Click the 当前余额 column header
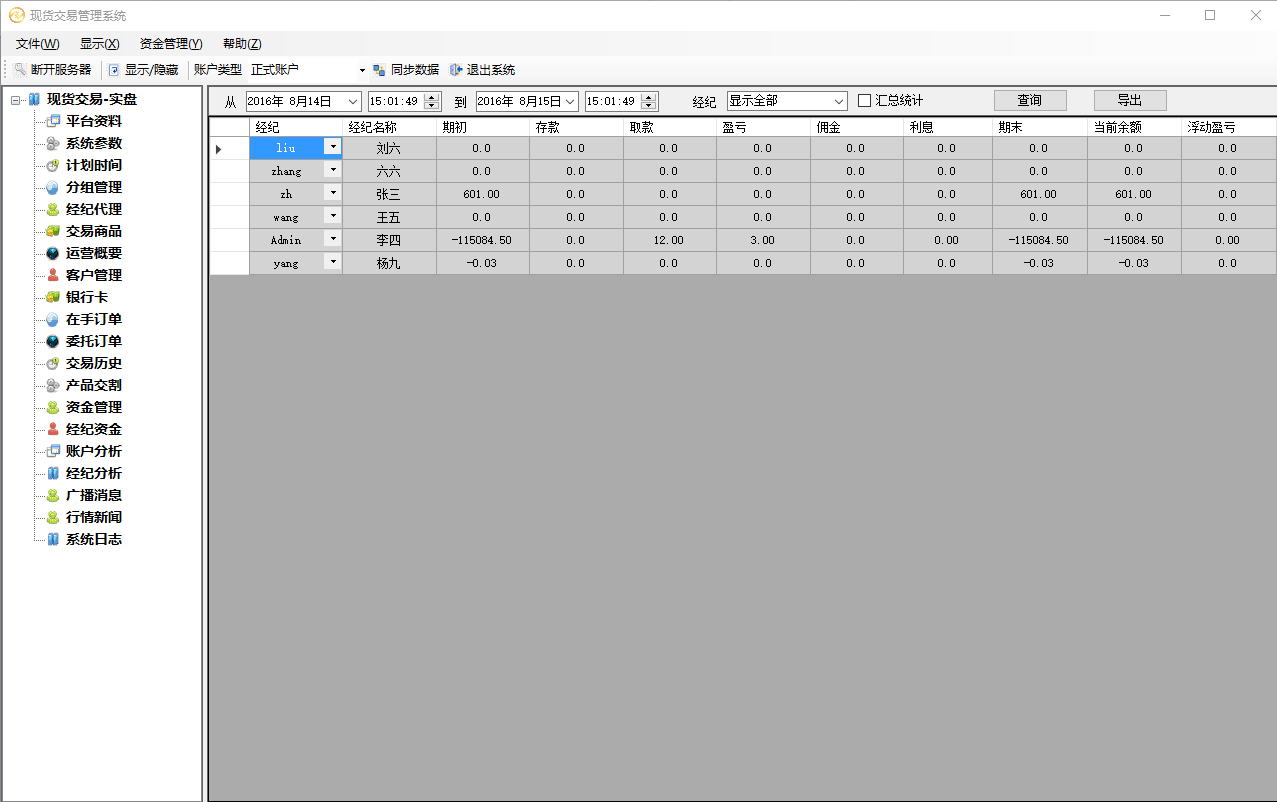1277x802 pixels. coord(1134,127)
